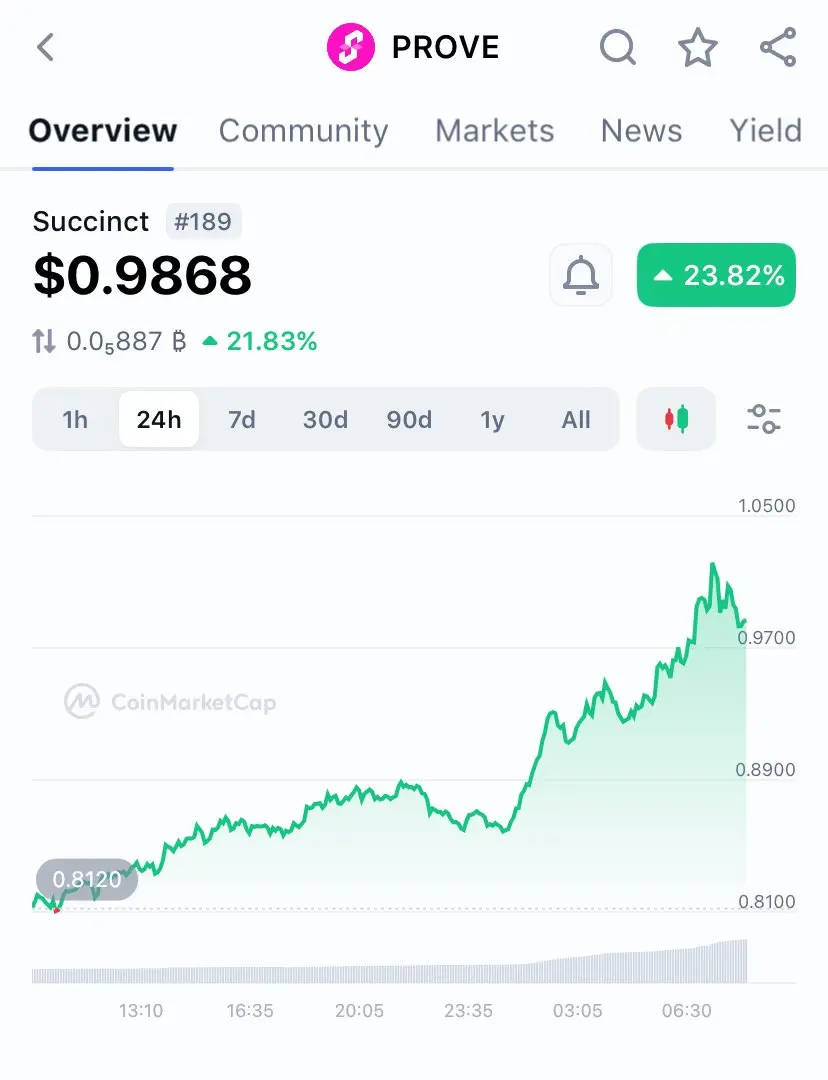This screenshot has height=1080, width=828.
Task: Tap the green 23.82% change button
Action: coord(716,275)
